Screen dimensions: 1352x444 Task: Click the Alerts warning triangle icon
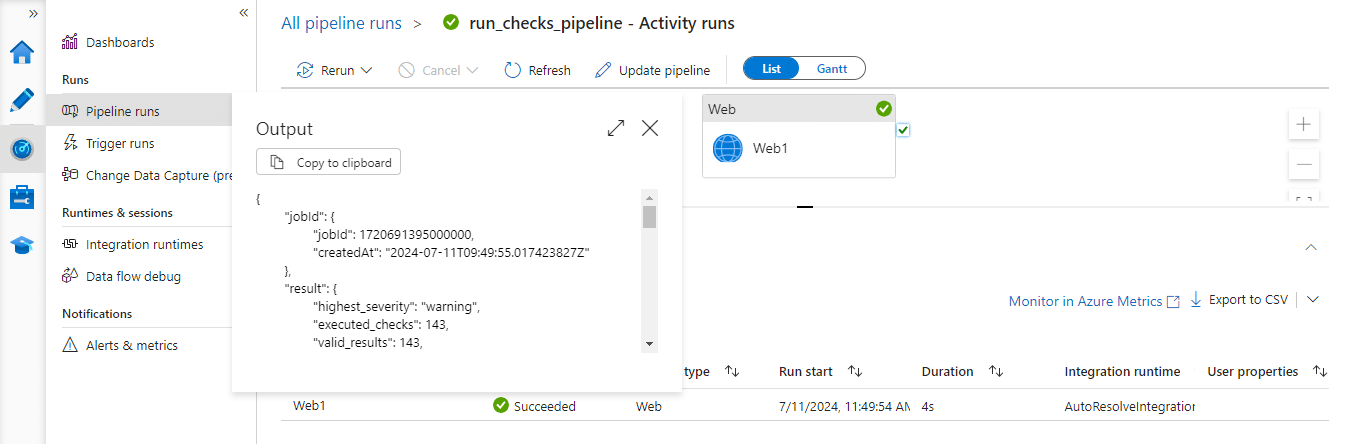pyautogui.click(x=70, y=345)
